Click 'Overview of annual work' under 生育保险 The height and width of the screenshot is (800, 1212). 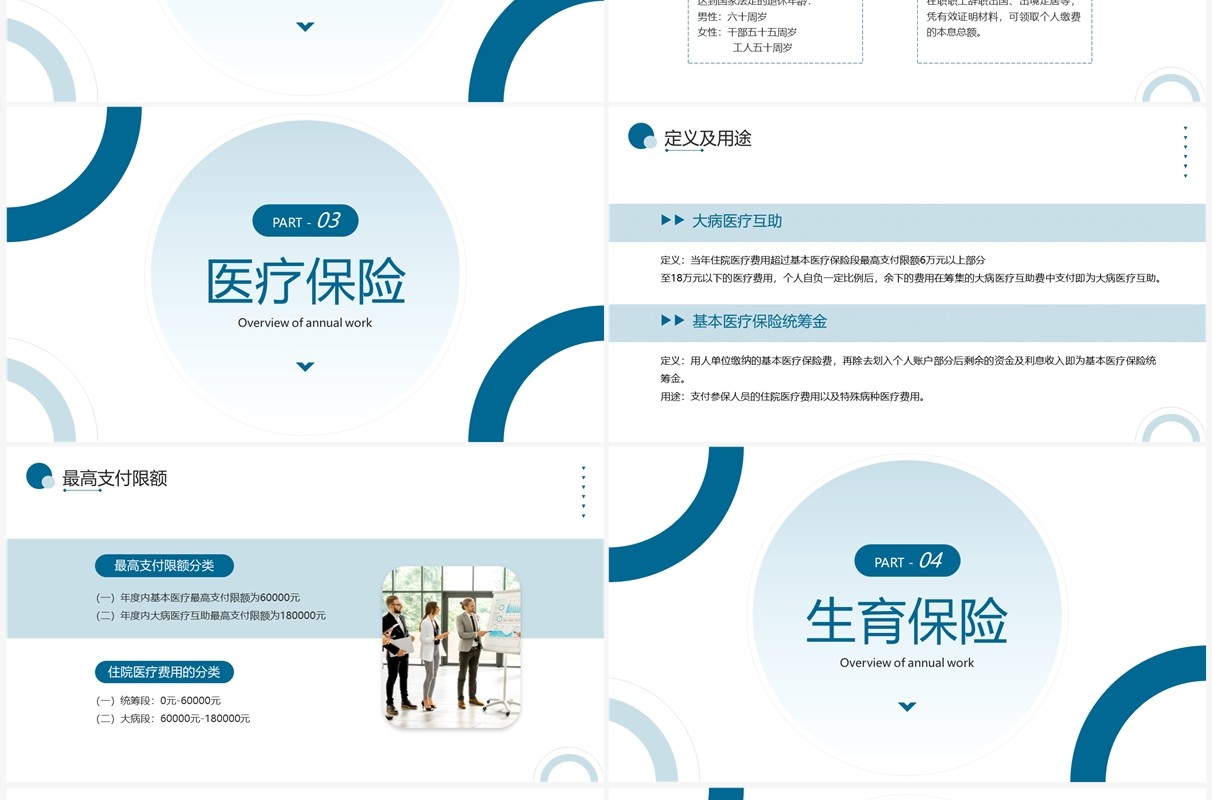point(907,663)
